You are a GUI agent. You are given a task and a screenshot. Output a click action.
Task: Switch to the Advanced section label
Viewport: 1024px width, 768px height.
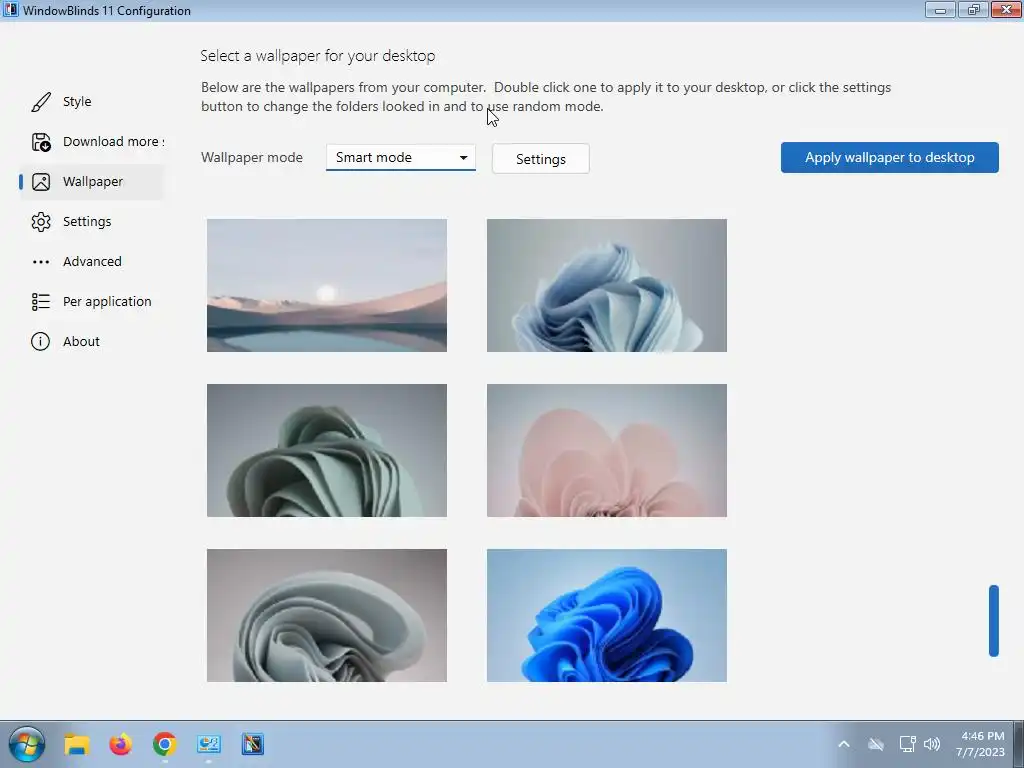tap(92, 261)
